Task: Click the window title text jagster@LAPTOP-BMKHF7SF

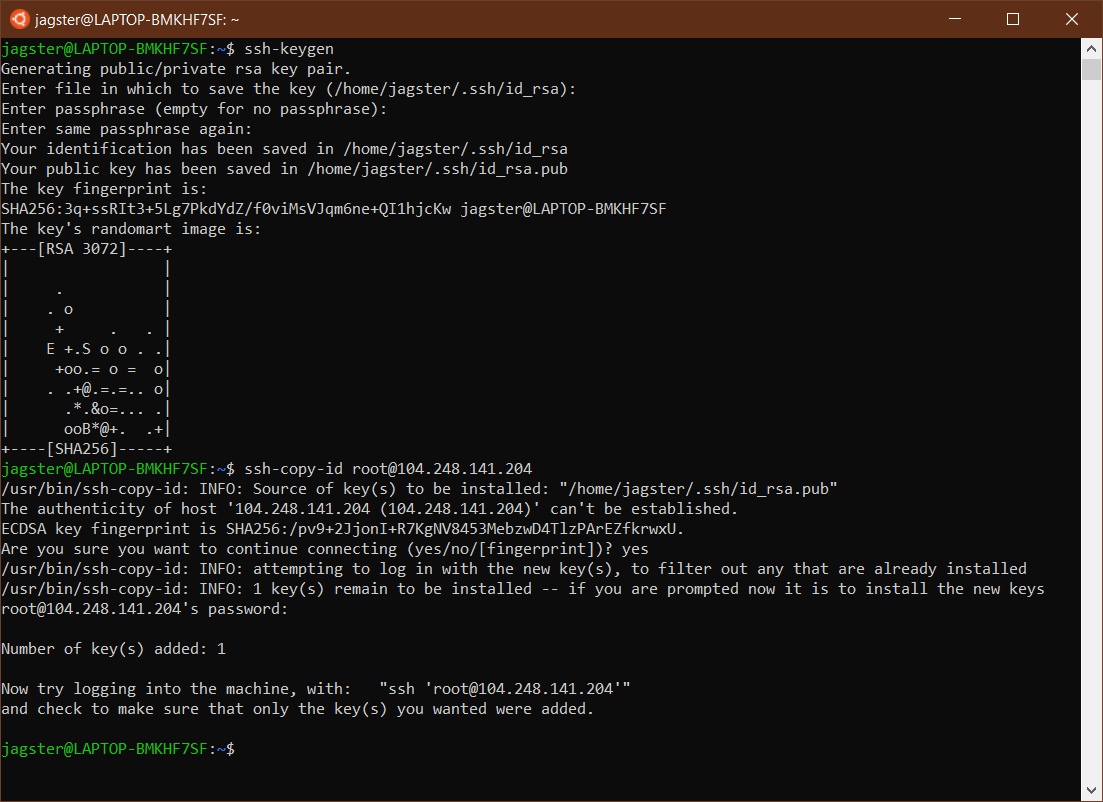Action: coord(137,19)
